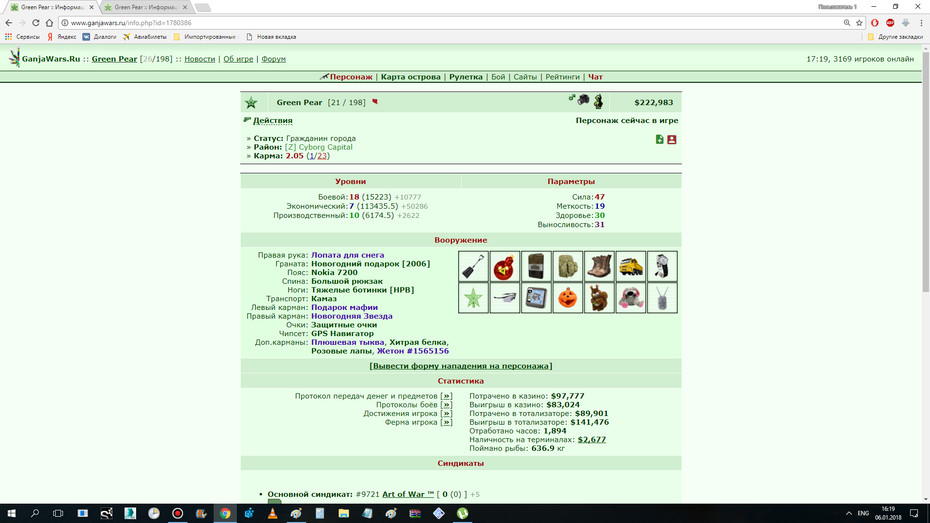
Task: Click the green star syndicate icon by player name
Action: tap(251, 103)
